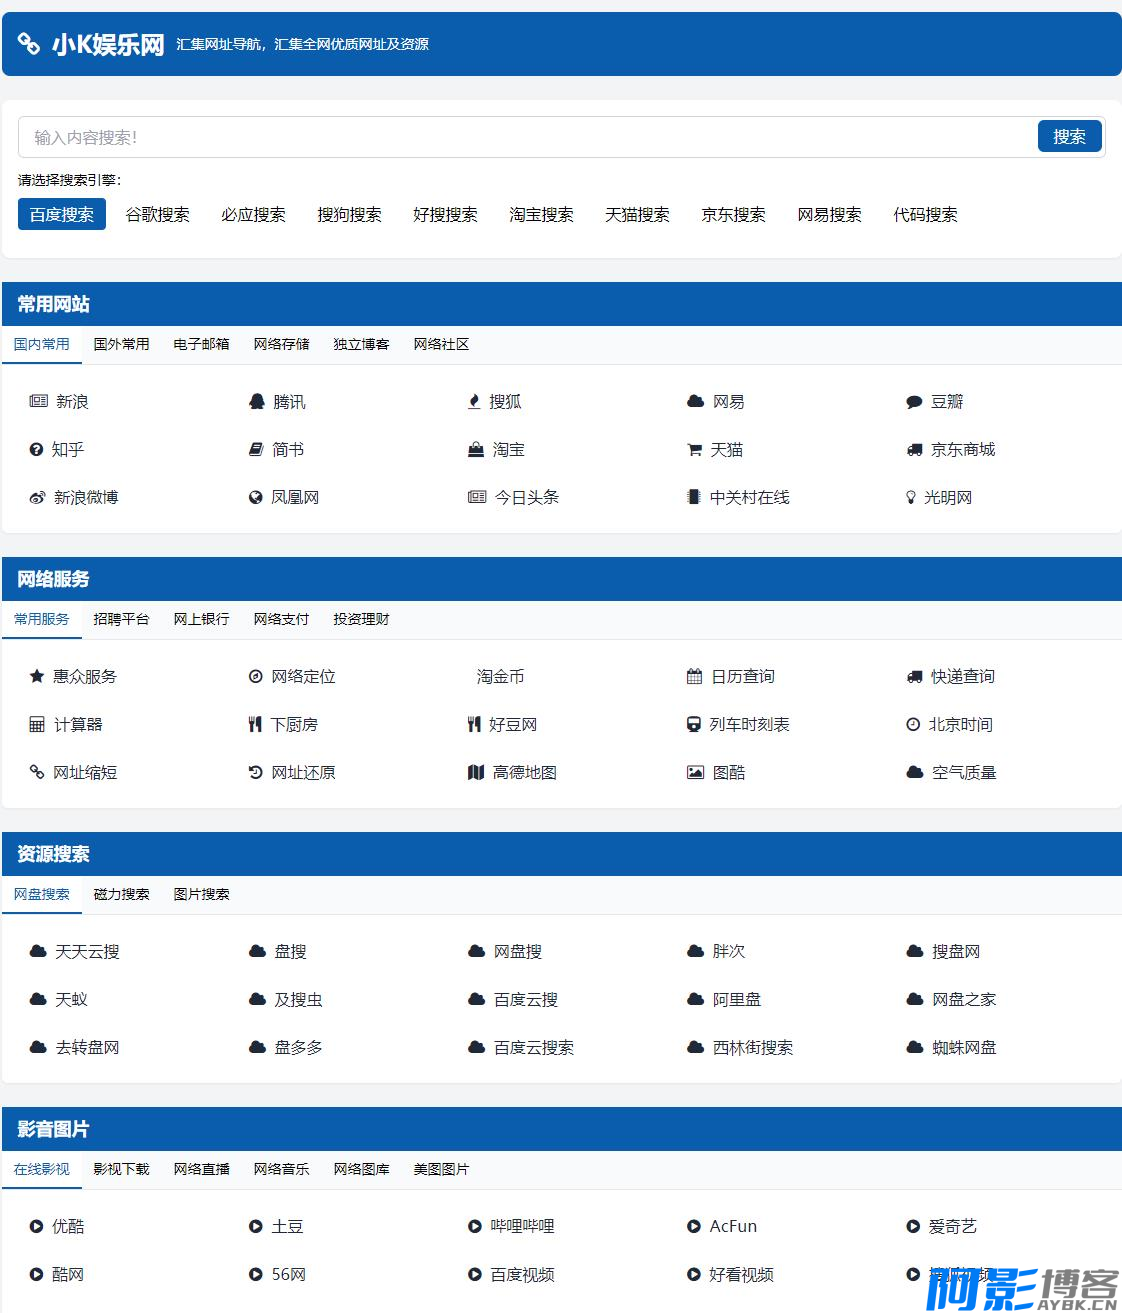This screenshot has height=1313, width=1122.
Task: Click the calculator icon beside 计算器
Action: click(37, 725)
